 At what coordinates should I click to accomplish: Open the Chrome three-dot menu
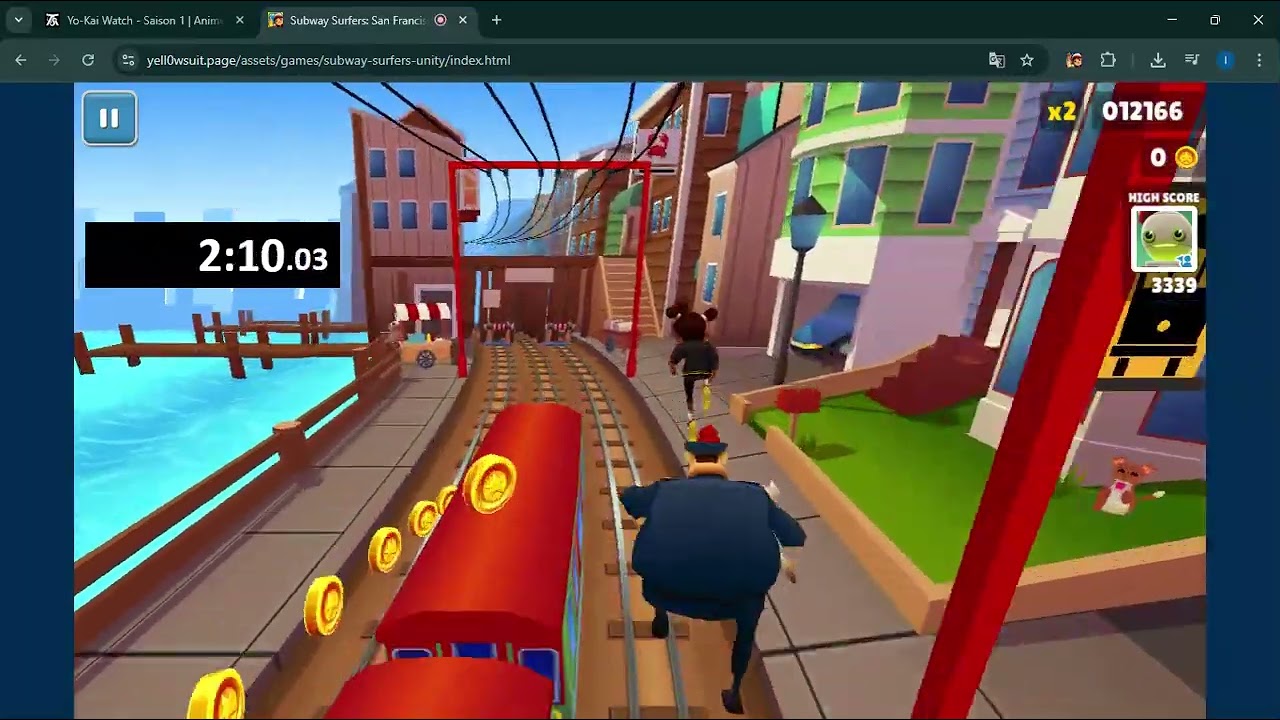point(1259,60)
